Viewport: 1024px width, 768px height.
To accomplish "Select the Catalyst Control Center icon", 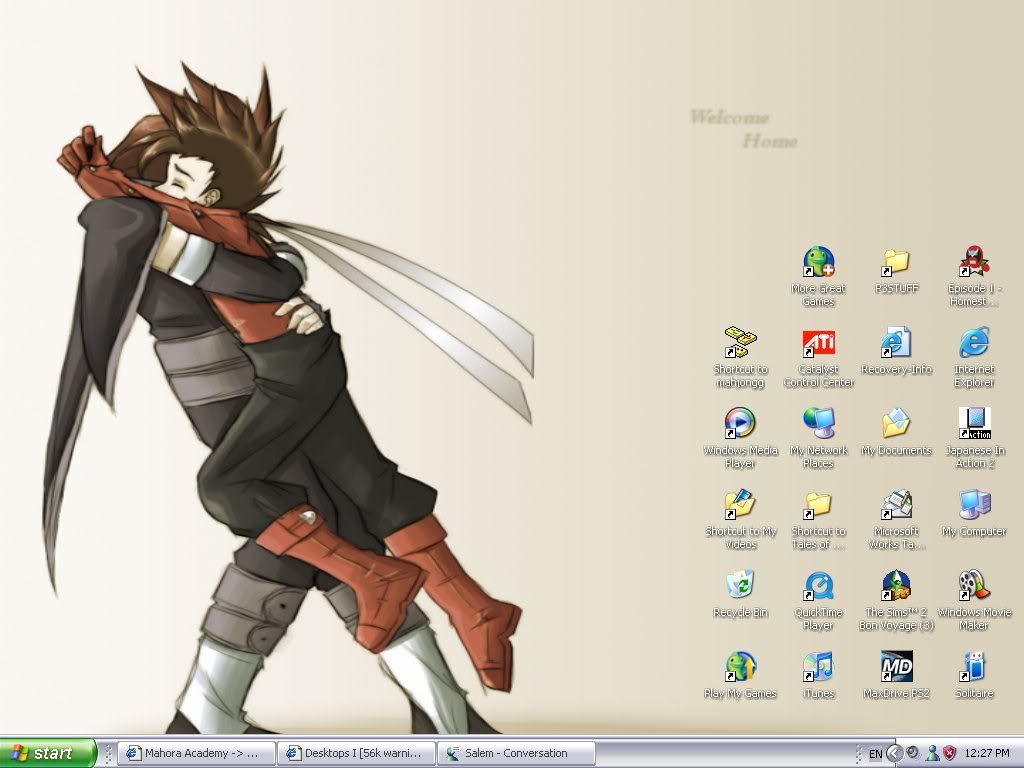I will 818,344.
